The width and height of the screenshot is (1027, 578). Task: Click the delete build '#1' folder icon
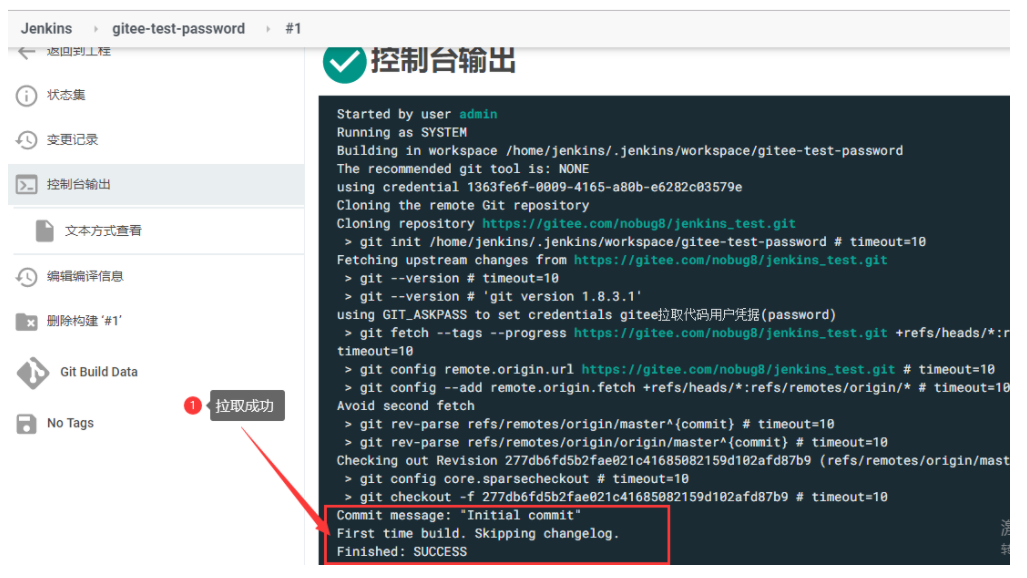(x=26, y=322)
